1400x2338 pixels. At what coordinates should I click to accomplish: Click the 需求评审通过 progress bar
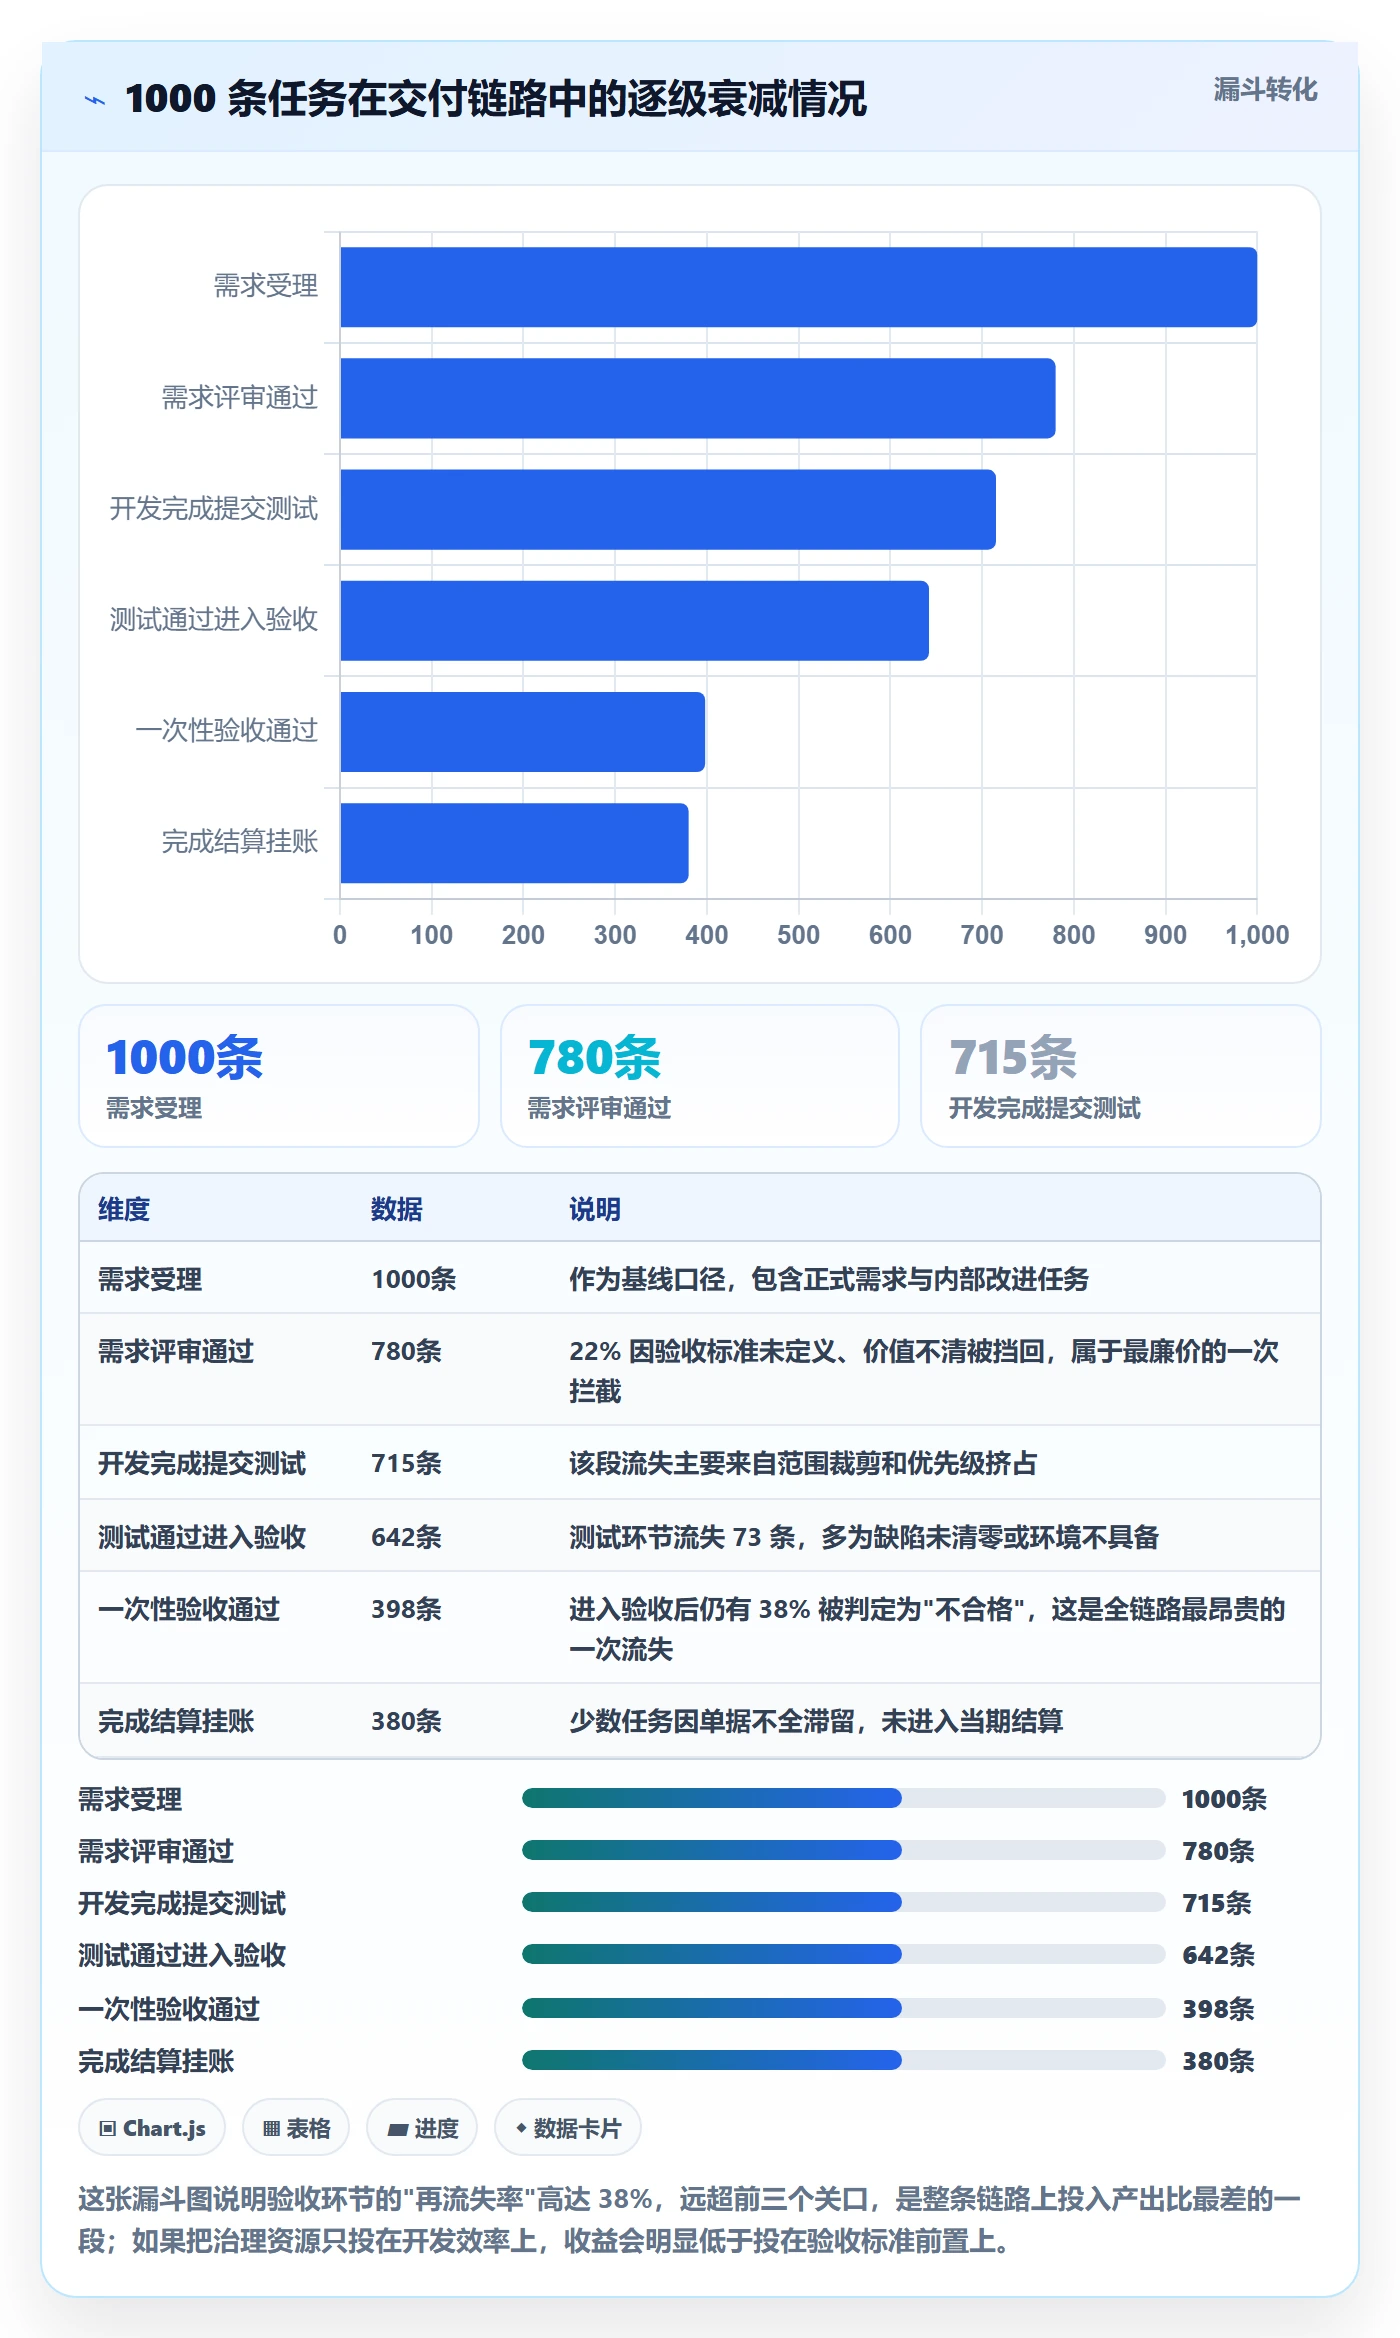[843, 1850]
